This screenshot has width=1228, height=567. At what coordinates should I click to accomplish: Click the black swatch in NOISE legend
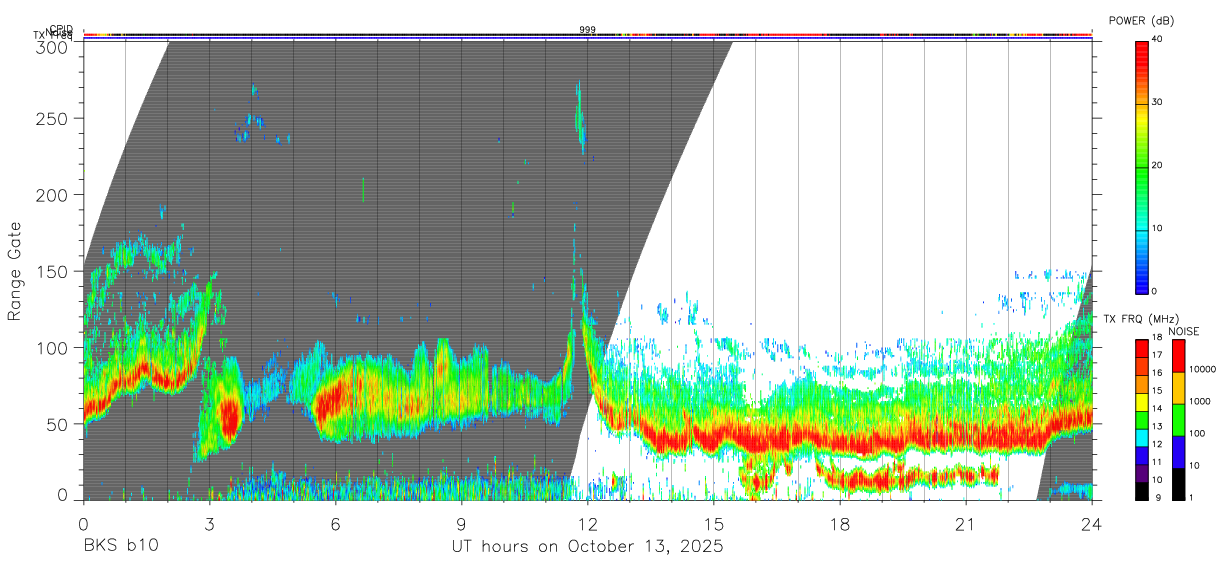1177,484
